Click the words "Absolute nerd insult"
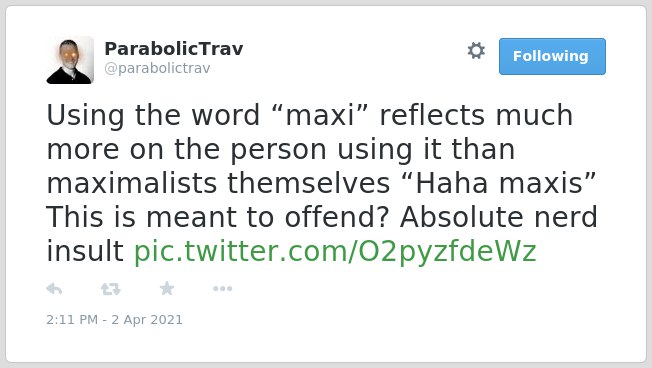652x368 pixels. (x=322, y=234)
